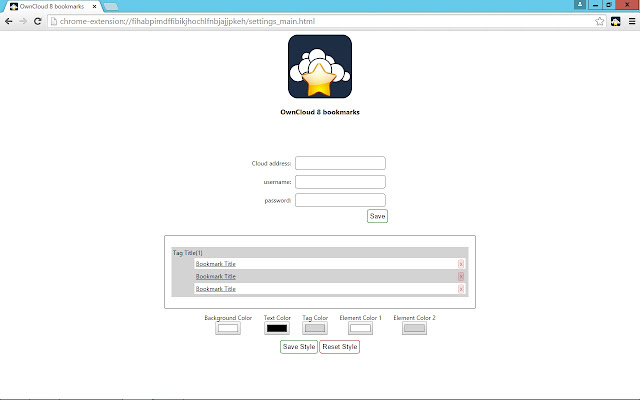Open the Tag Color picker
This screenshot has height=400, width=640.
tap(315, 328)
